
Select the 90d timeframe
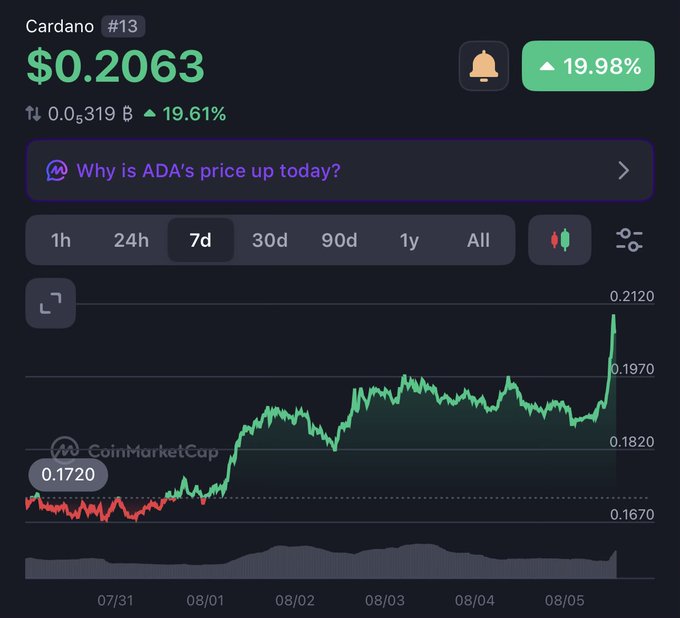click(x=339, y=240)
